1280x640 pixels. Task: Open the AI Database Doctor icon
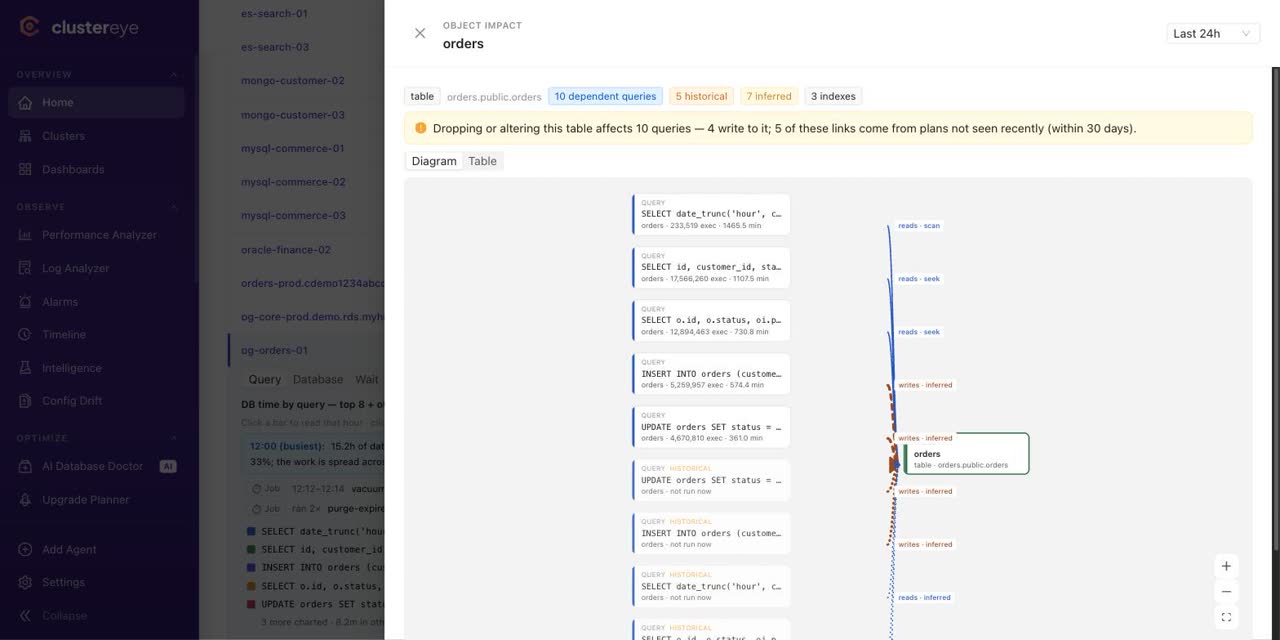pos(25,466)
